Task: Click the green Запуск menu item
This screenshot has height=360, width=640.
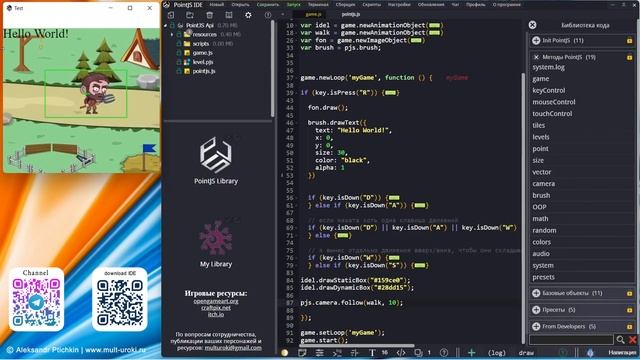Action: [x=293, y=4]
